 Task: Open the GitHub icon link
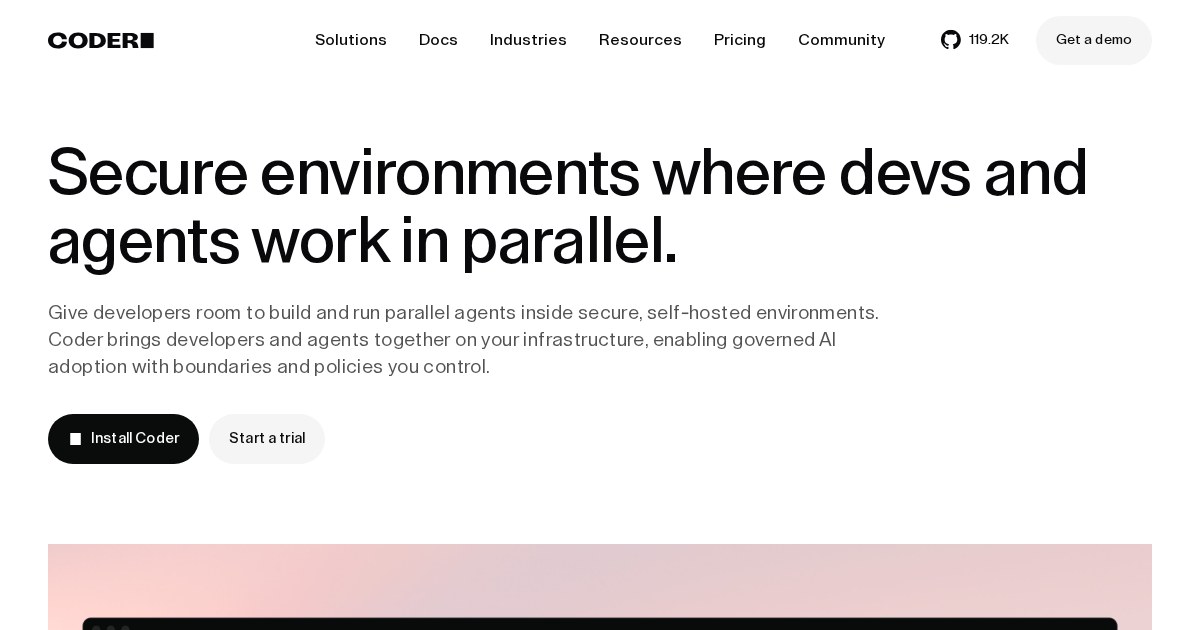point(950,40)
